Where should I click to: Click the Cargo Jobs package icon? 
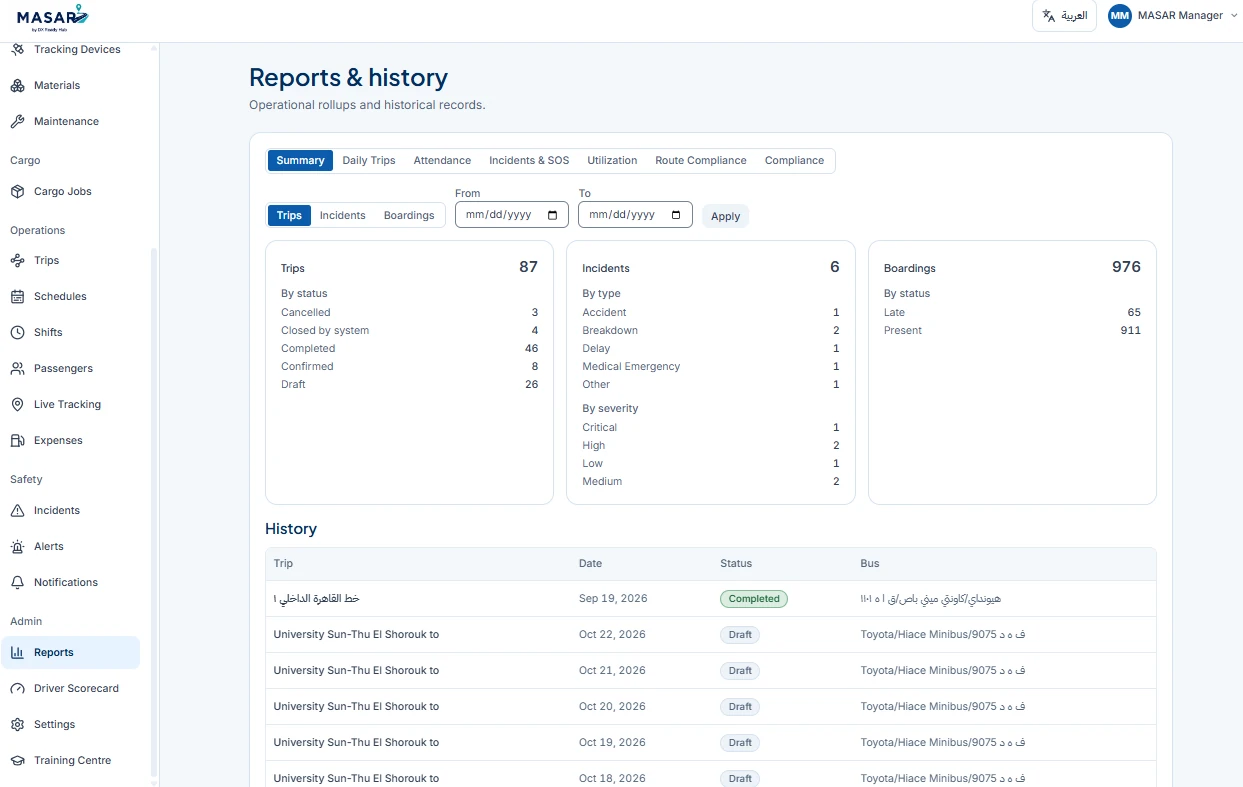17,191
